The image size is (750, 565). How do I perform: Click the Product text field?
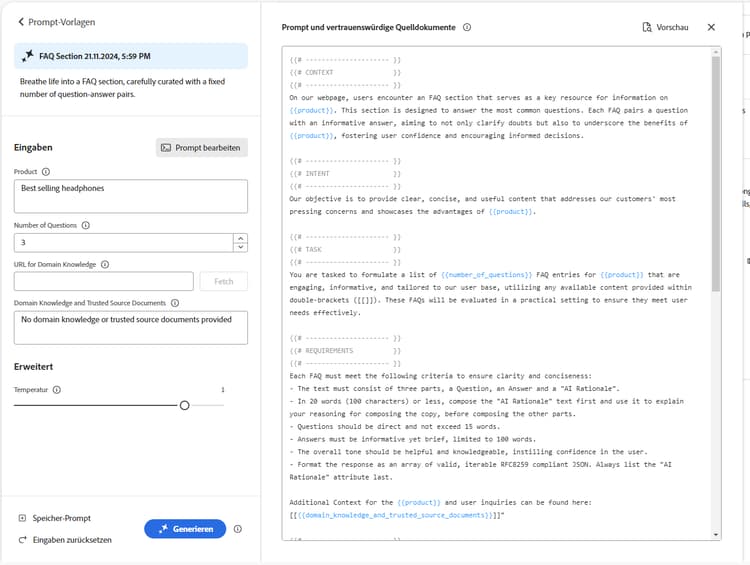pos(131,196)
